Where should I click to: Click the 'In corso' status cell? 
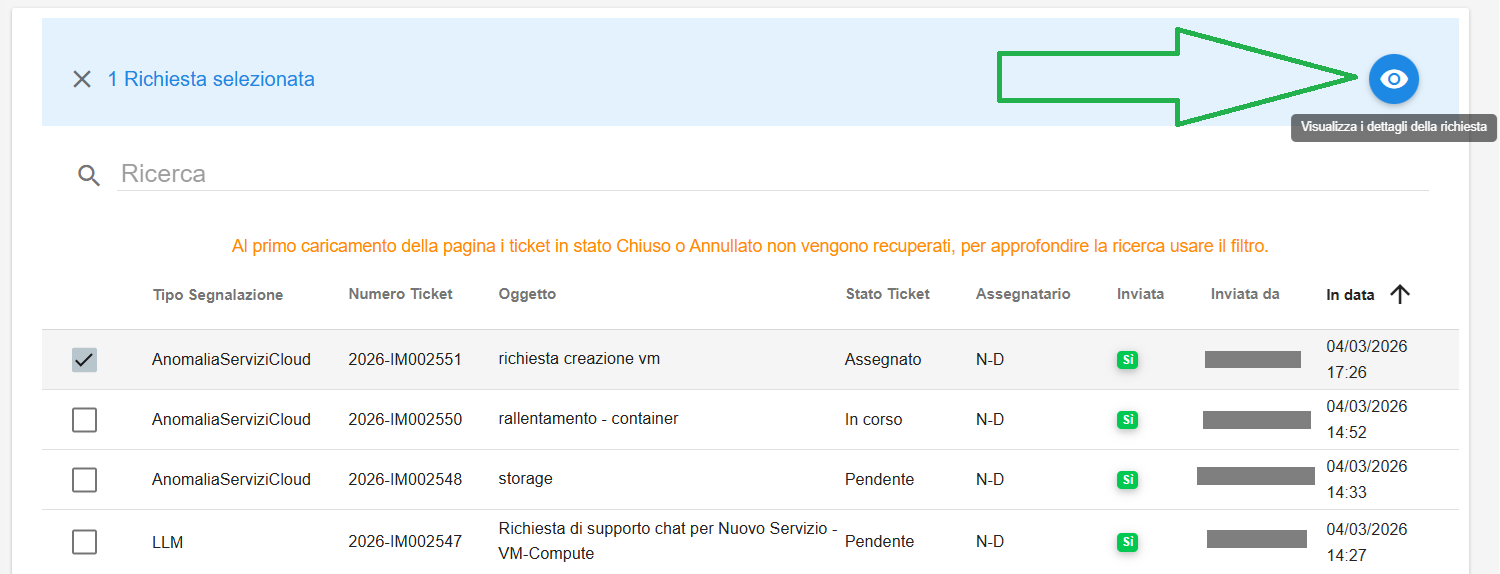click(873, 419)
